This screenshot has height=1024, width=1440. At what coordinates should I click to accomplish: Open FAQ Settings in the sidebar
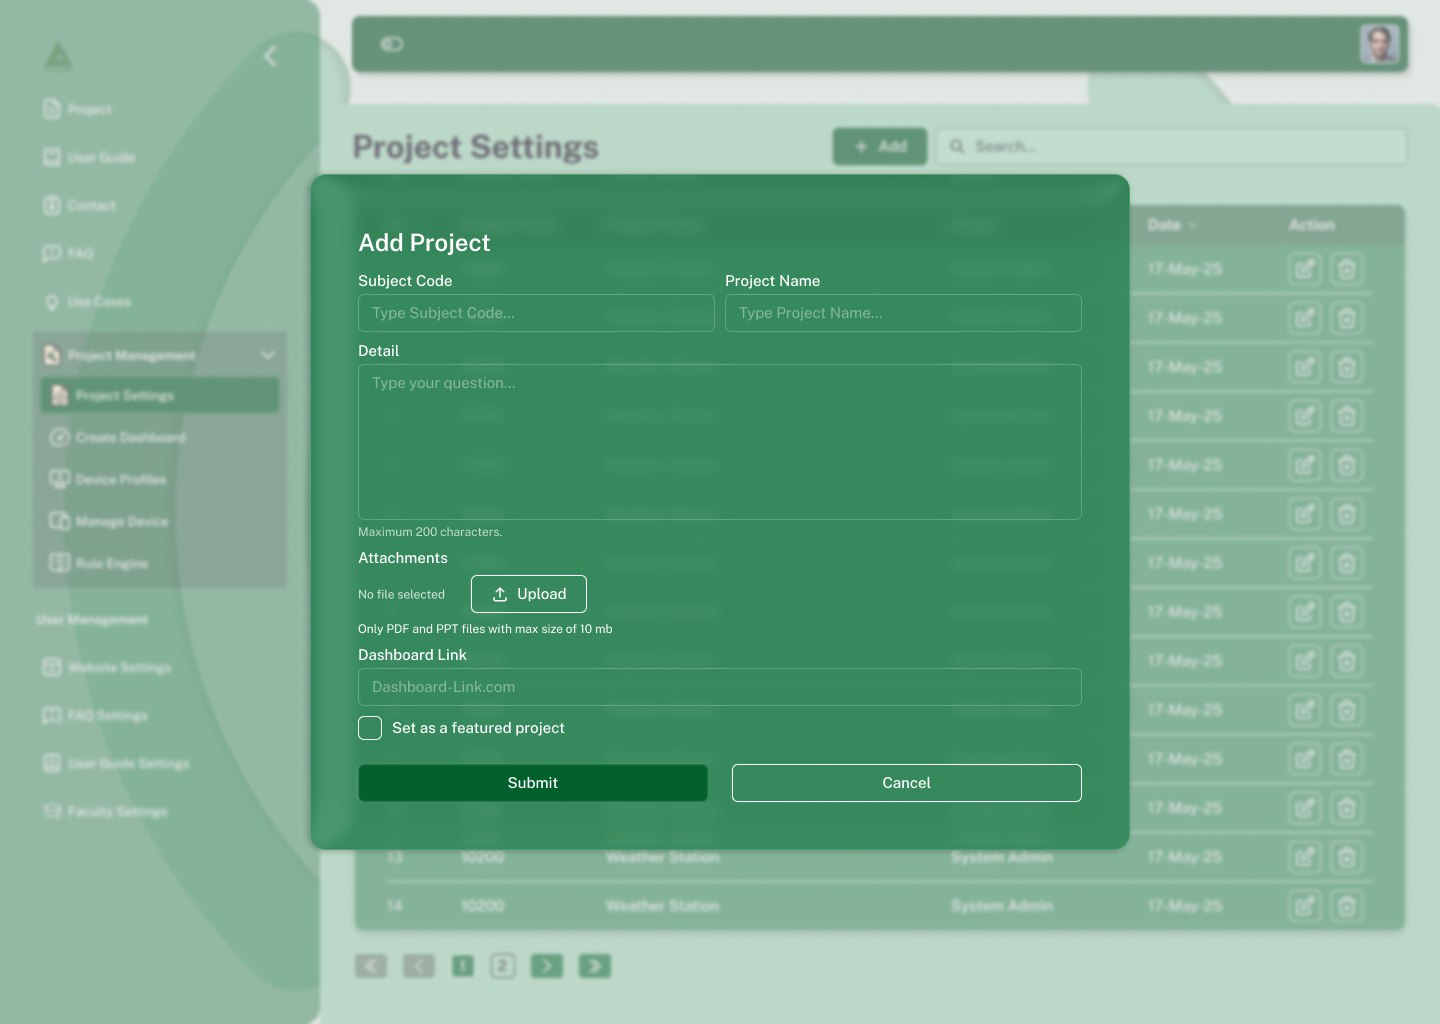point(95,715)
